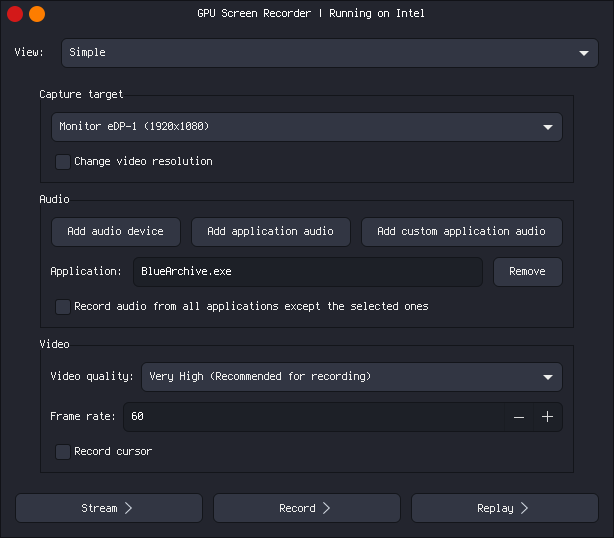This screenshot has width=614, height=538.
Task: Click the Frame rate value field
Action: point(310,417)
